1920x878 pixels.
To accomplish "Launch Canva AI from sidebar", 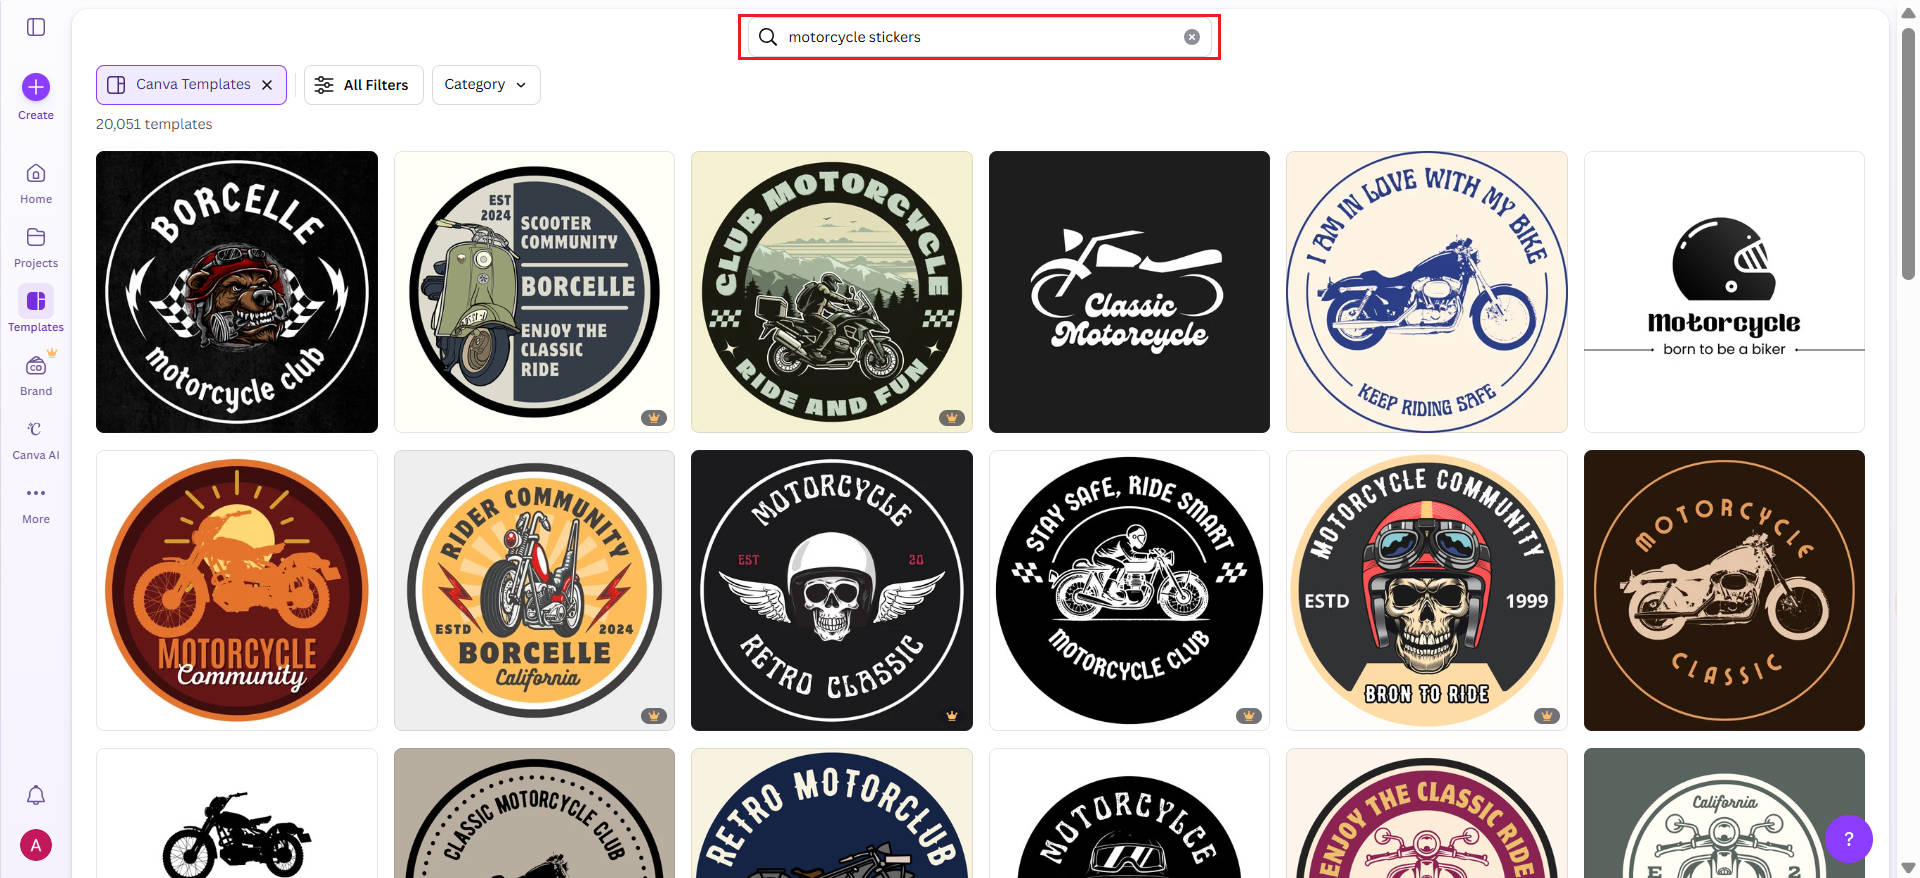I will 36,440.
